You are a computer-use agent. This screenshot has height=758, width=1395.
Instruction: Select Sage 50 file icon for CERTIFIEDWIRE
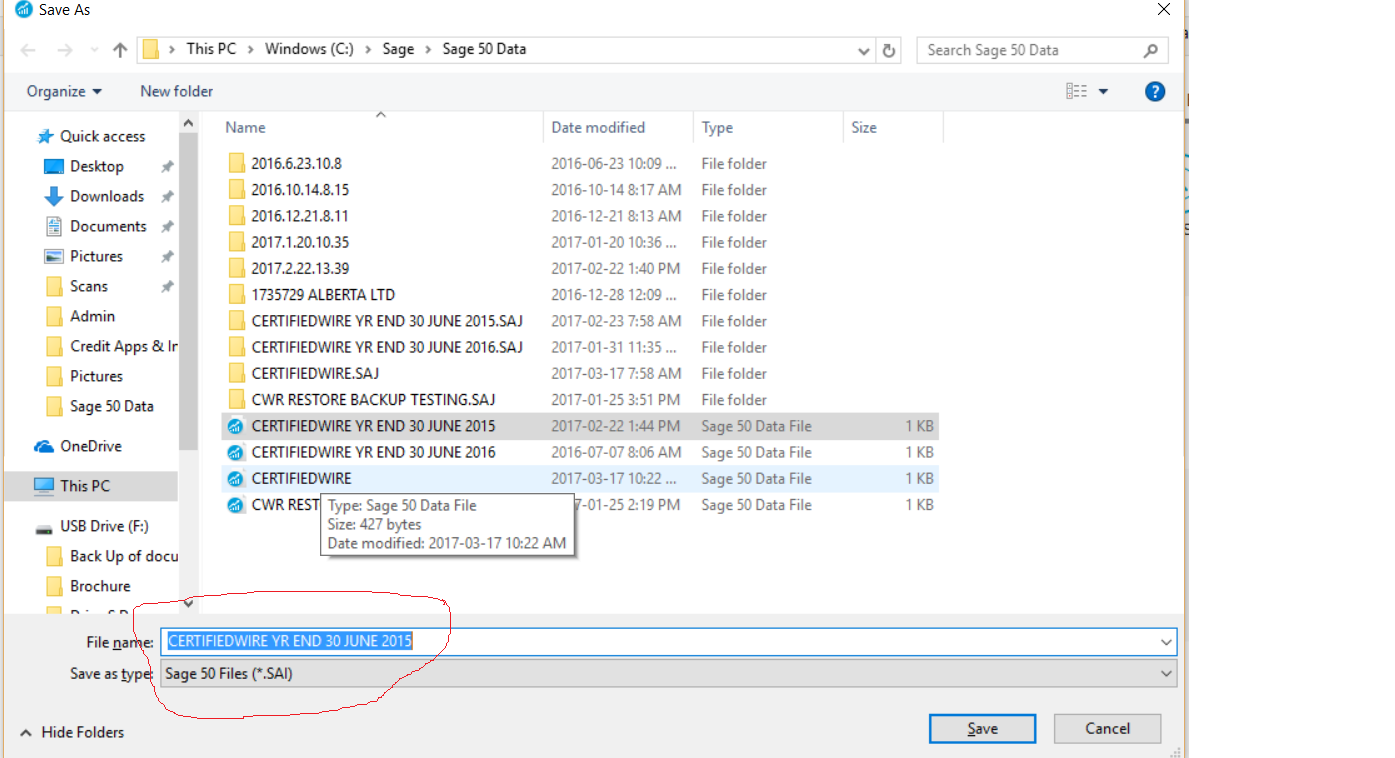(236, 479)
